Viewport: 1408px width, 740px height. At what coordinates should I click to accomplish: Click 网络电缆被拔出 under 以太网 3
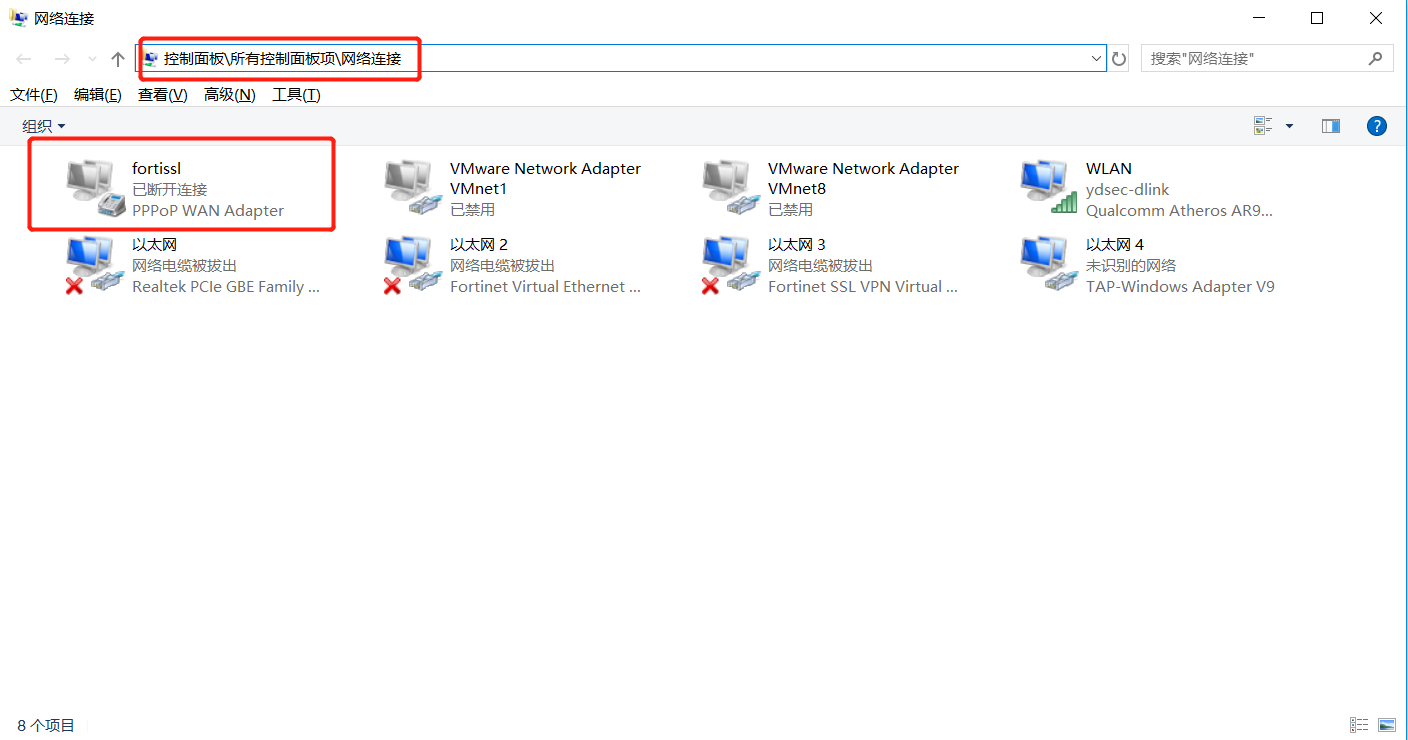[x=821, y=266]
